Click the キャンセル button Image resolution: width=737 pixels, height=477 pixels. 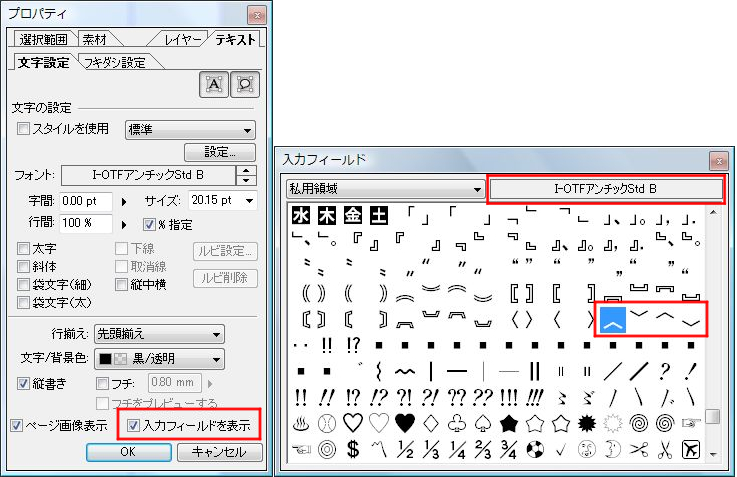click(x=219, y=452)
